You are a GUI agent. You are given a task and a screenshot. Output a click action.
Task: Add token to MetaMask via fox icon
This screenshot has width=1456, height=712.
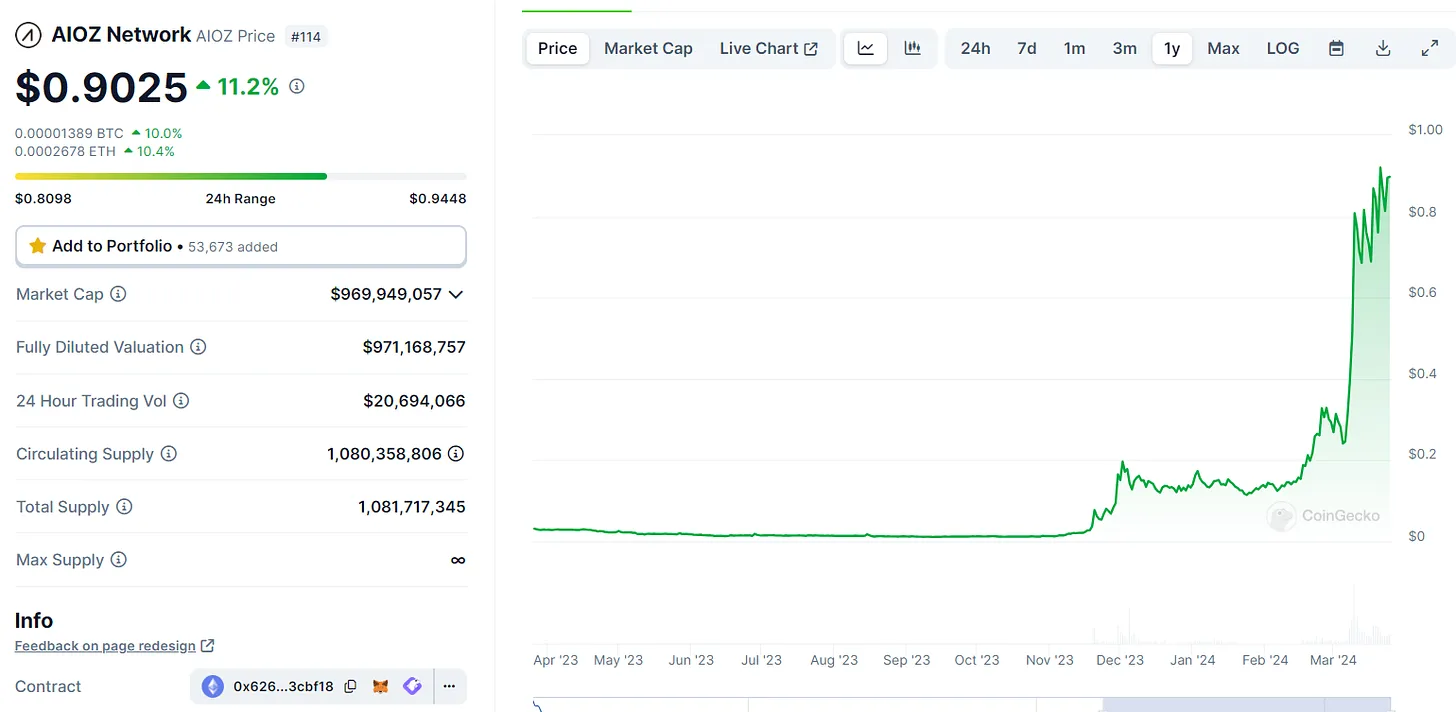pyautogui.click(x=381, y=686)
